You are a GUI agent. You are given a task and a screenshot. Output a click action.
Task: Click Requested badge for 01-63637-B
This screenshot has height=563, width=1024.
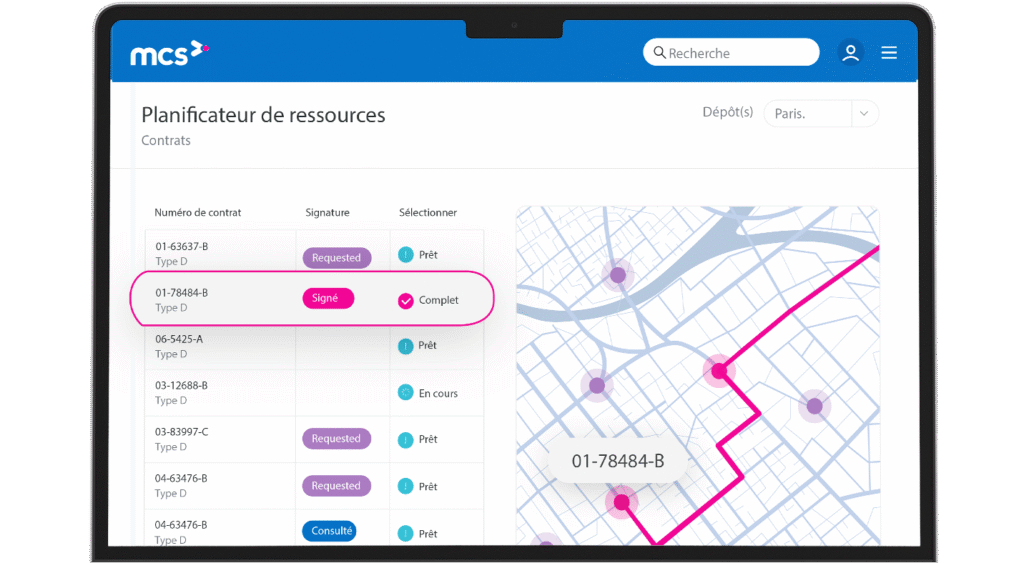click(336, 257)
